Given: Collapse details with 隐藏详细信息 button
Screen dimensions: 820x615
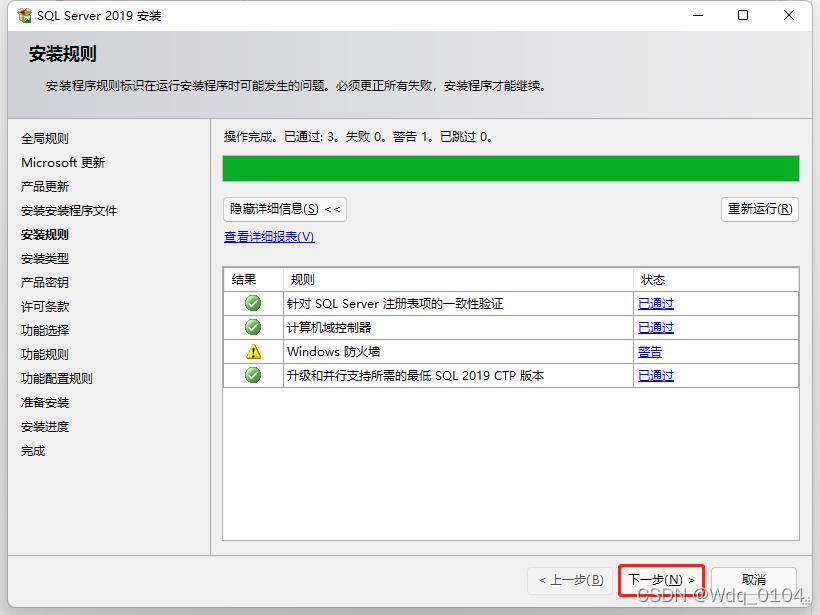Looking at the screenshot, I should [x=285, y=209].
